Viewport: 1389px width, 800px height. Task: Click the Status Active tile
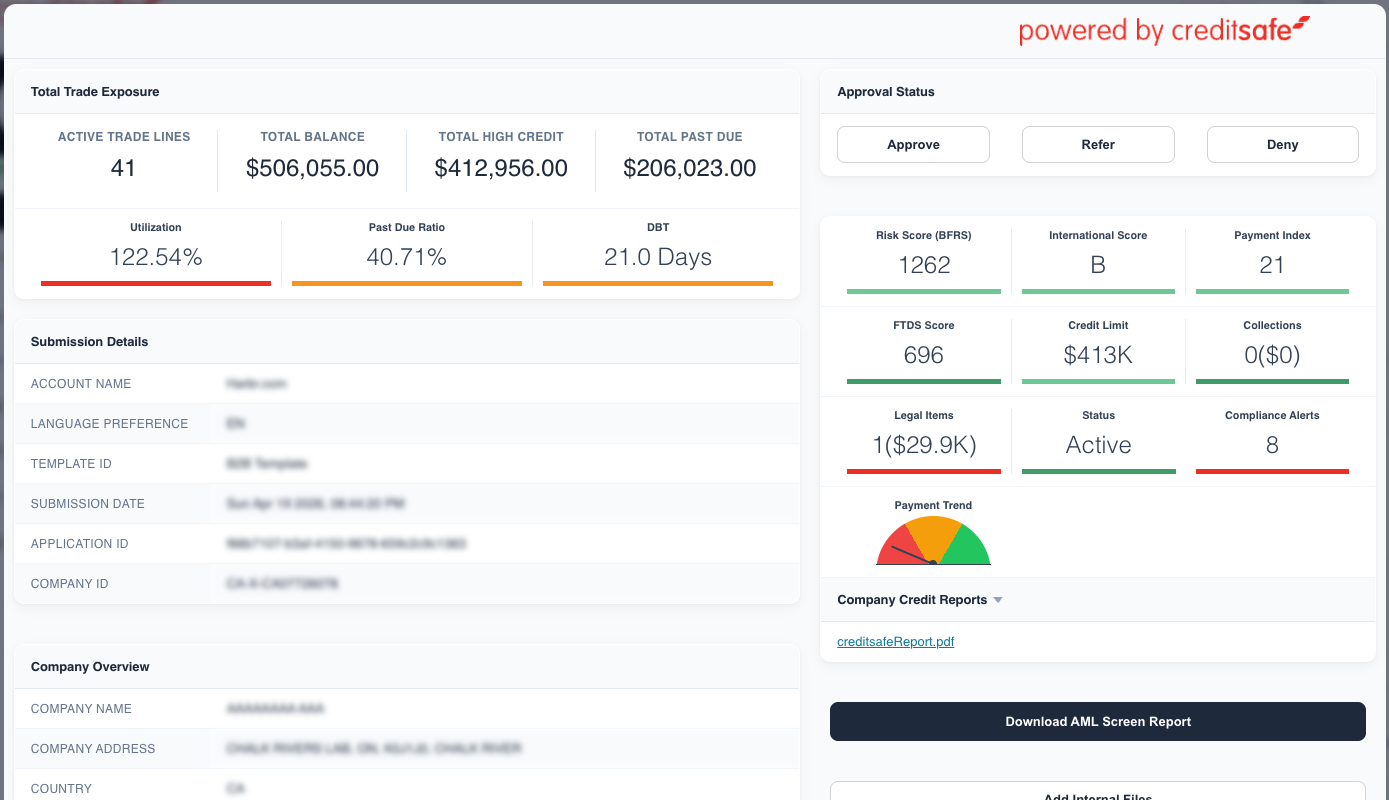[x=1097, y=437]
